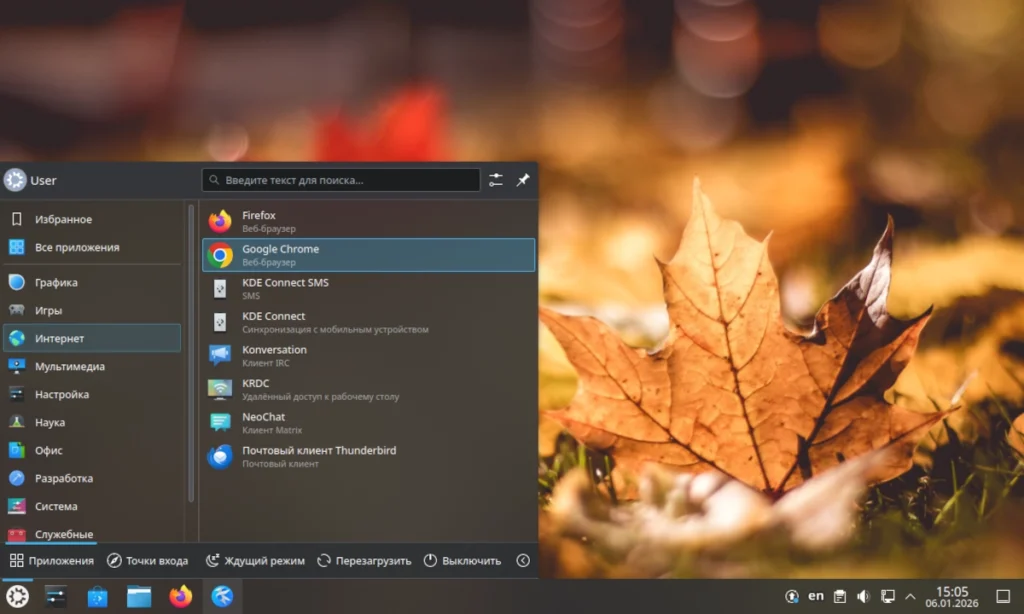Launch Firefox from the Internet list

click(368, 221)
